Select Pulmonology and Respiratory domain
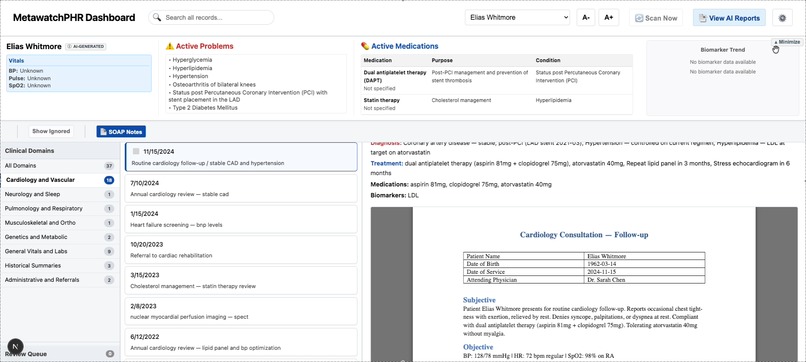The height and width of the screenshot is (362, 806). pos(60,209)
